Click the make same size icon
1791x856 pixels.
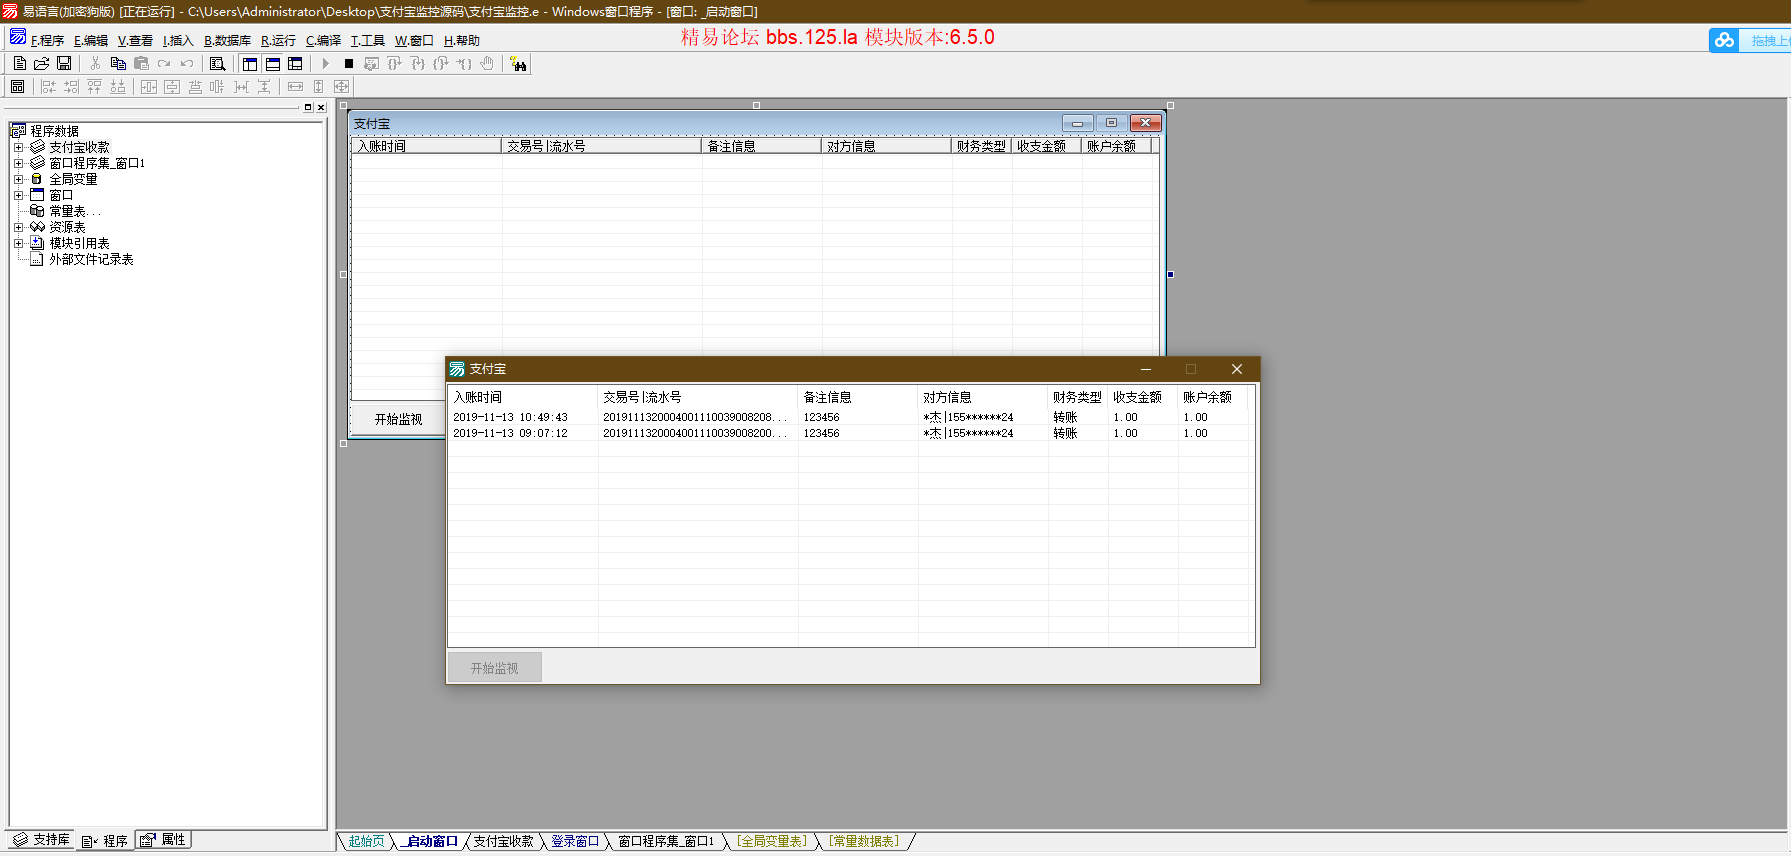[342, 86]
